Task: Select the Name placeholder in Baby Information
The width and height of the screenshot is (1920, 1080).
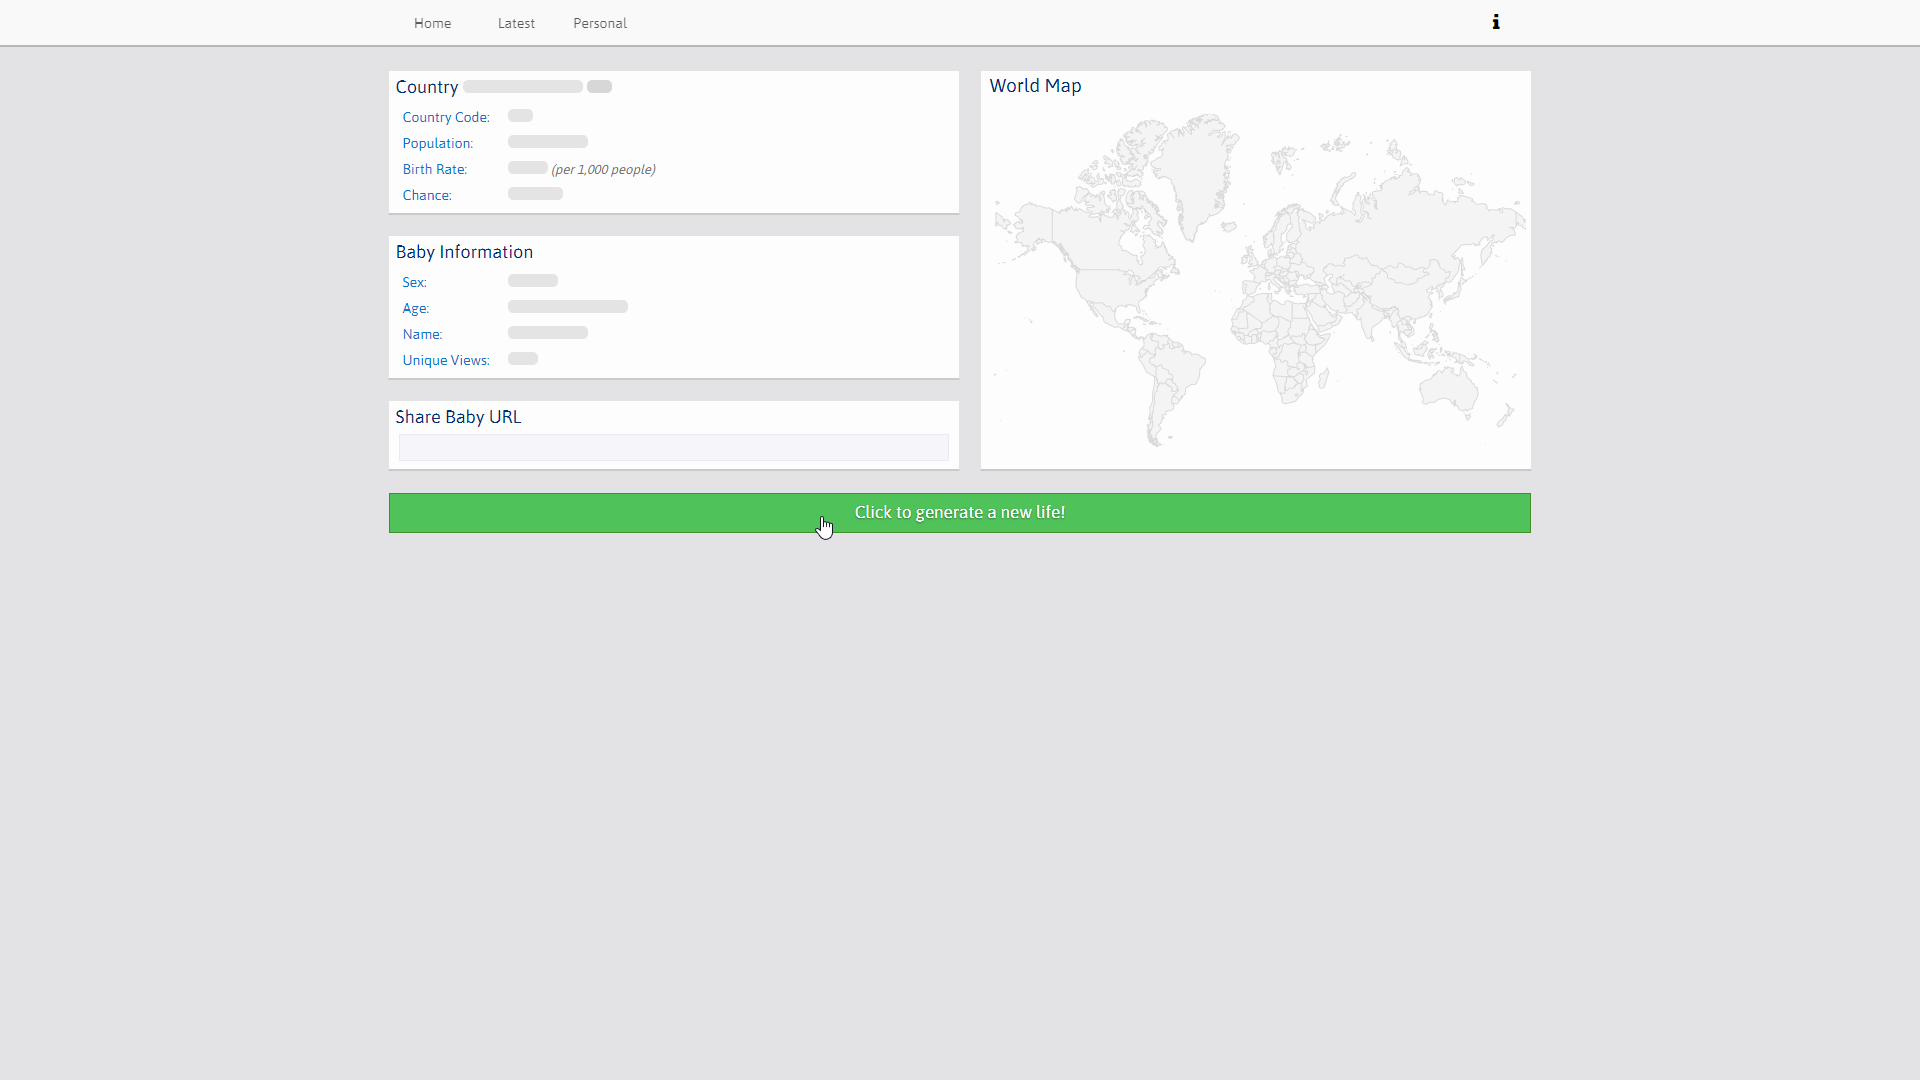Action: [546, 332]
